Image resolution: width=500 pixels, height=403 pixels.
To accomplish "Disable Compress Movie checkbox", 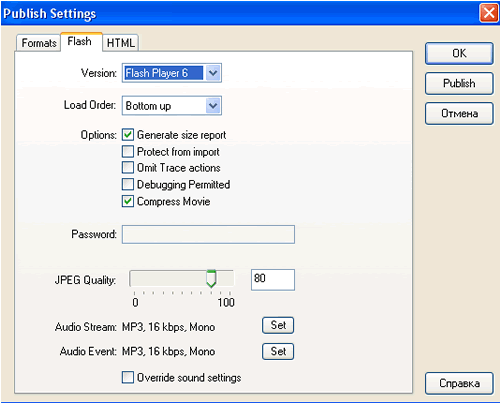I will pos(128,201).
